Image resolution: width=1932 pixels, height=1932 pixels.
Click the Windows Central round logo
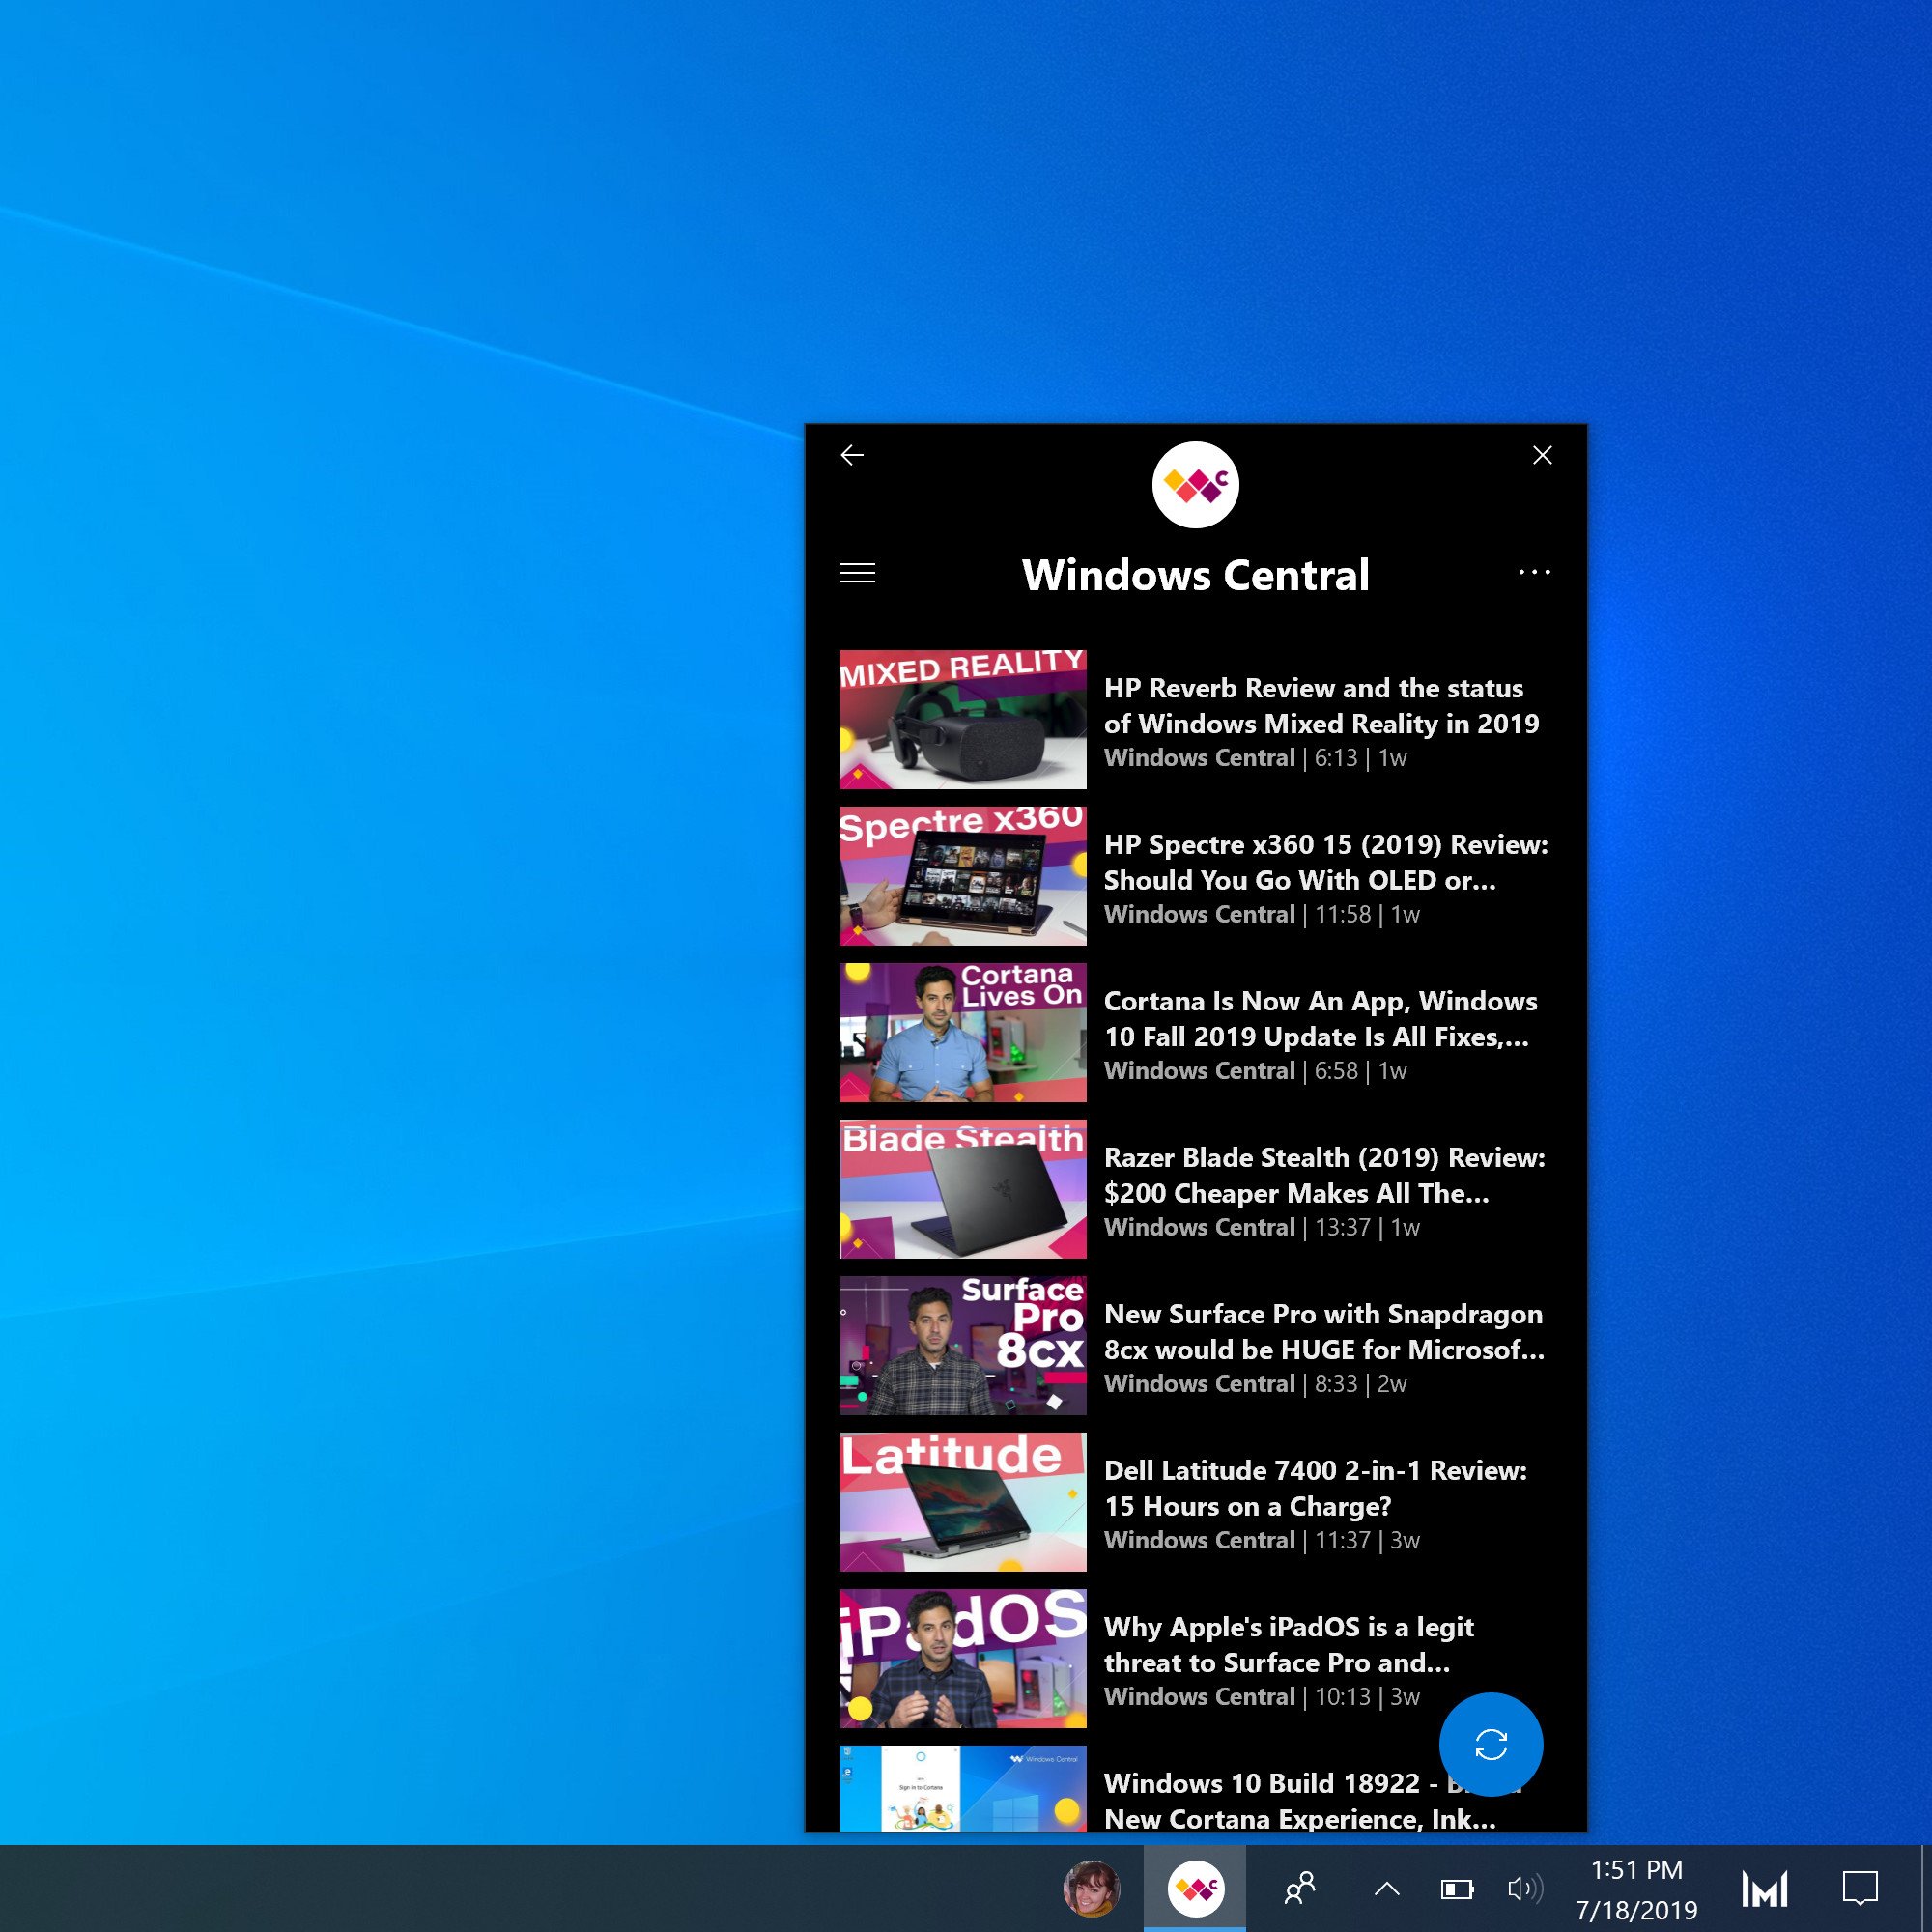1195,485
